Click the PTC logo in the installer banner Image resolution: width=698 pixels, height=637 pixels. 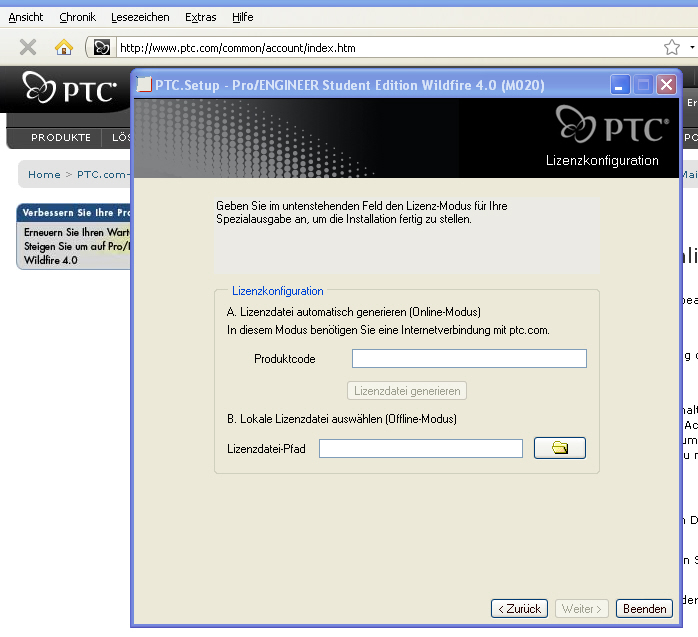tap(612, 124)
